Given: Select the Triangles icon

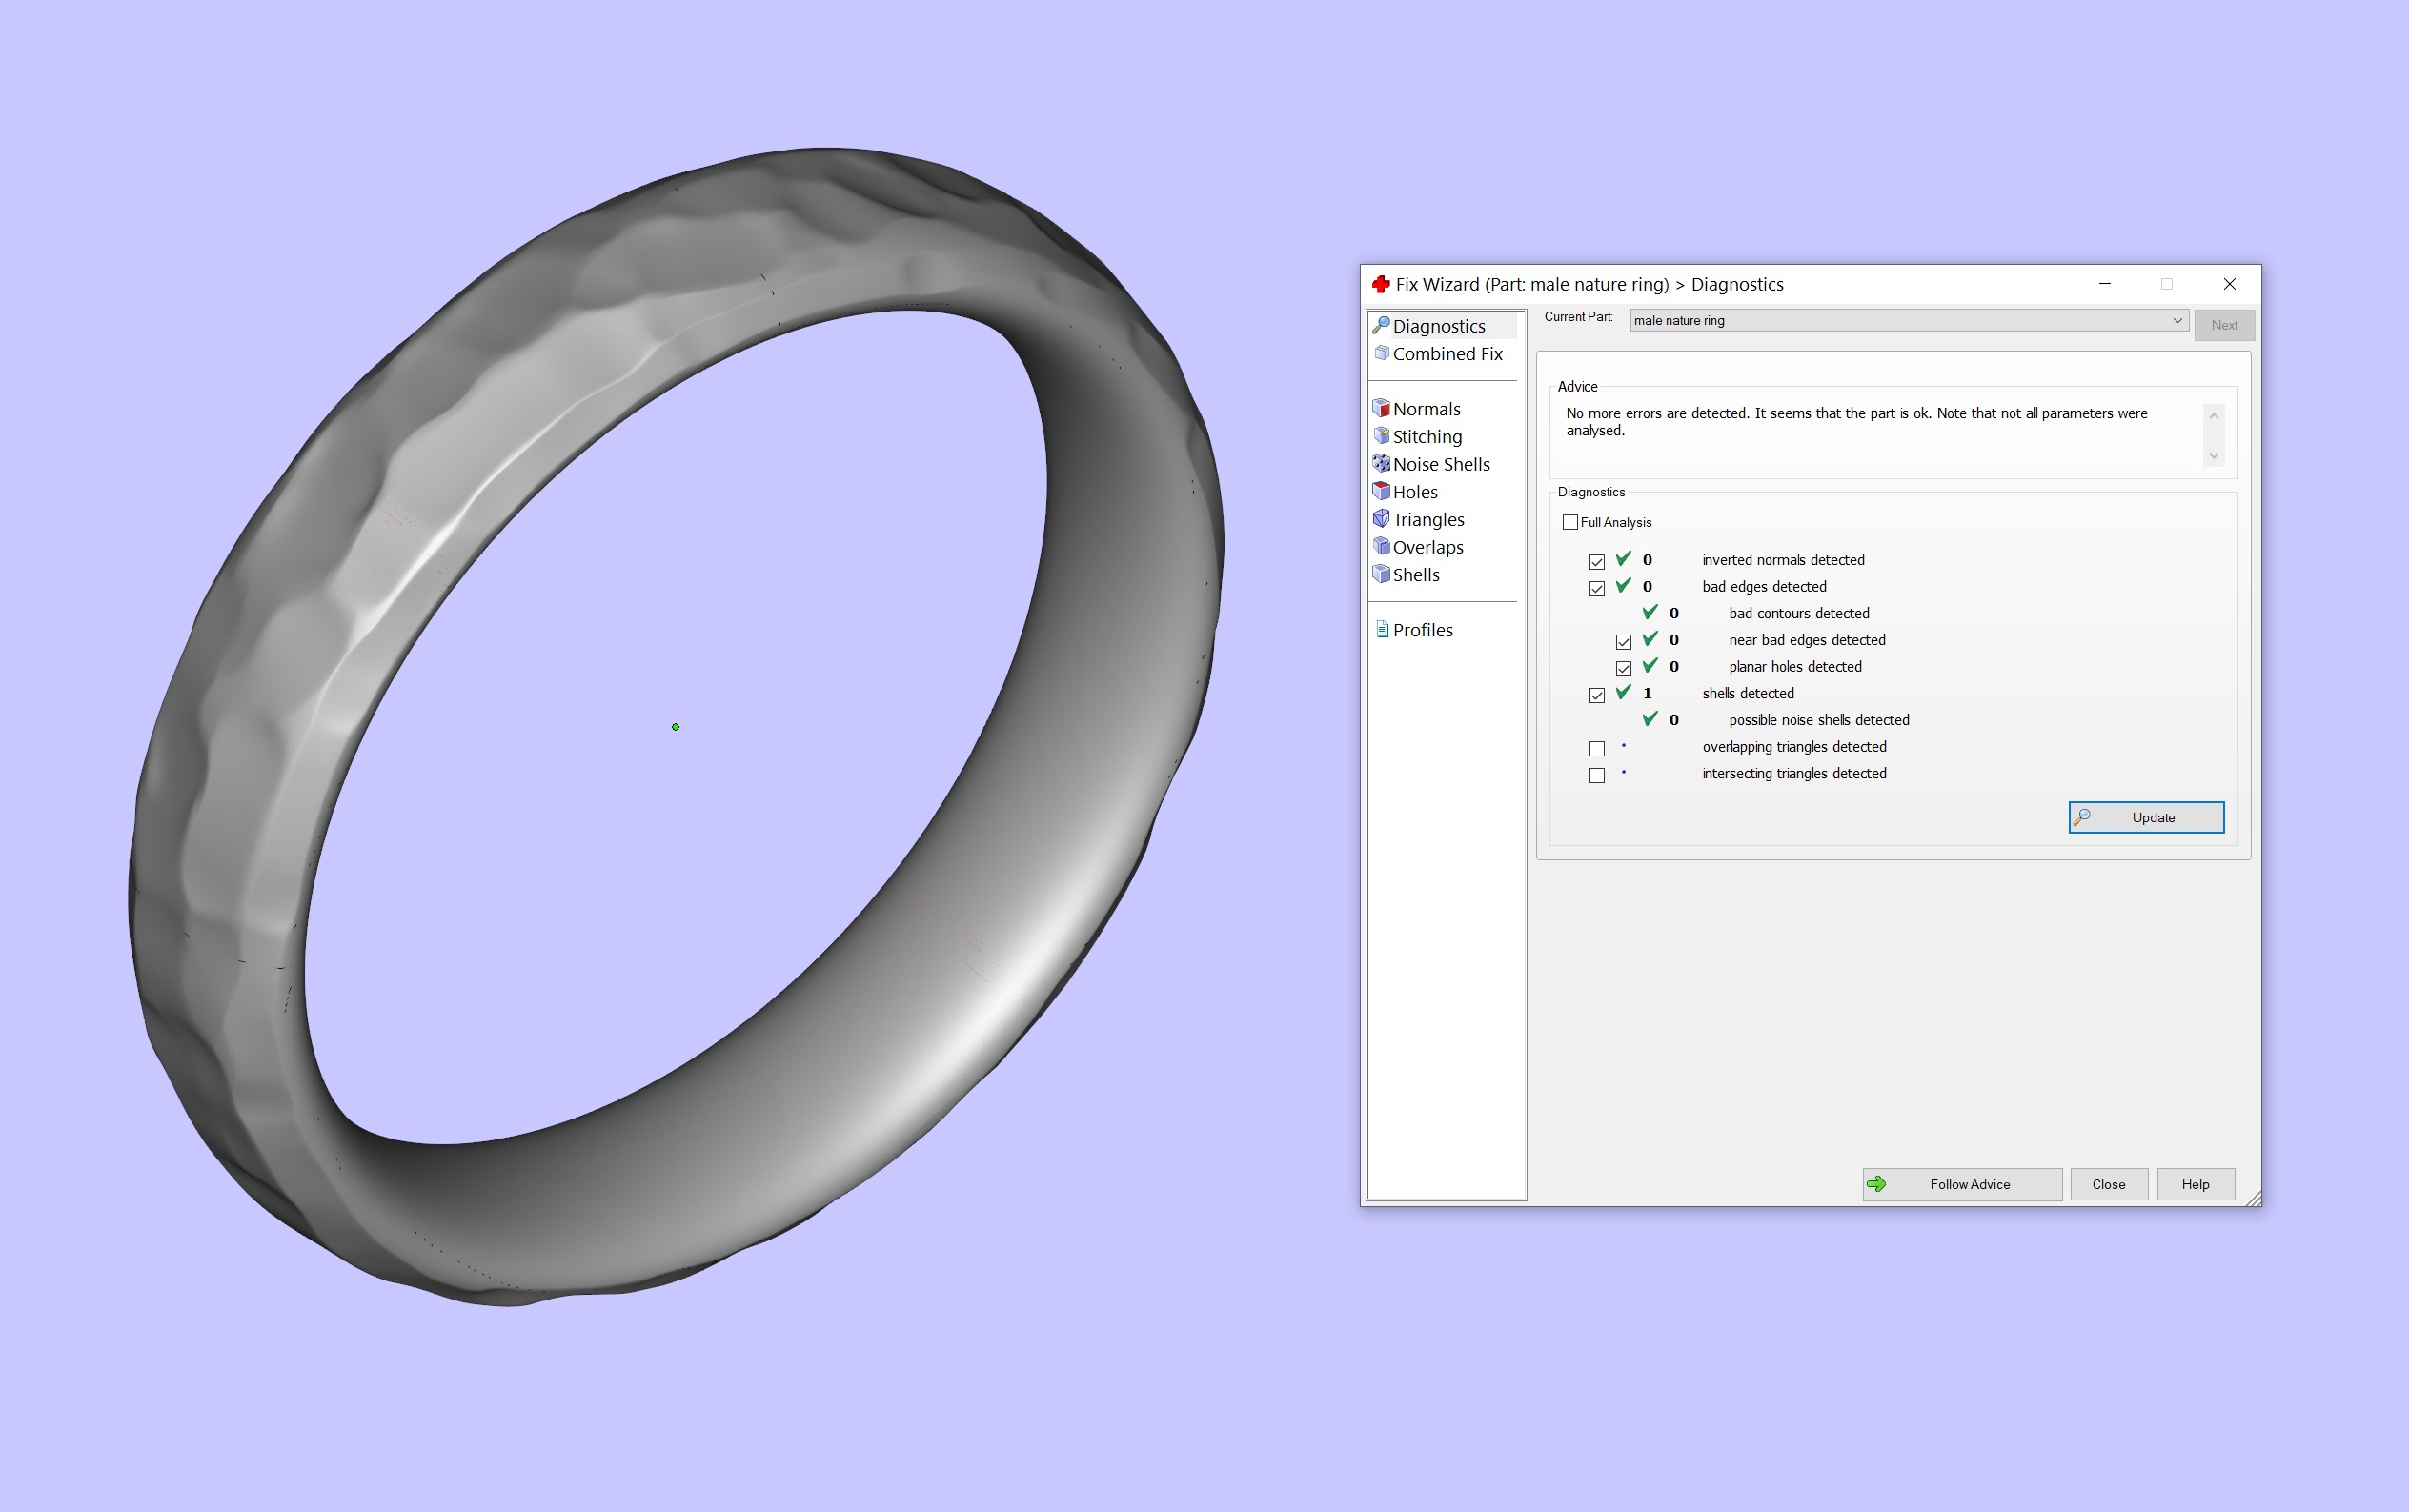Looking at the screenshot, I should pos(1381,518).
